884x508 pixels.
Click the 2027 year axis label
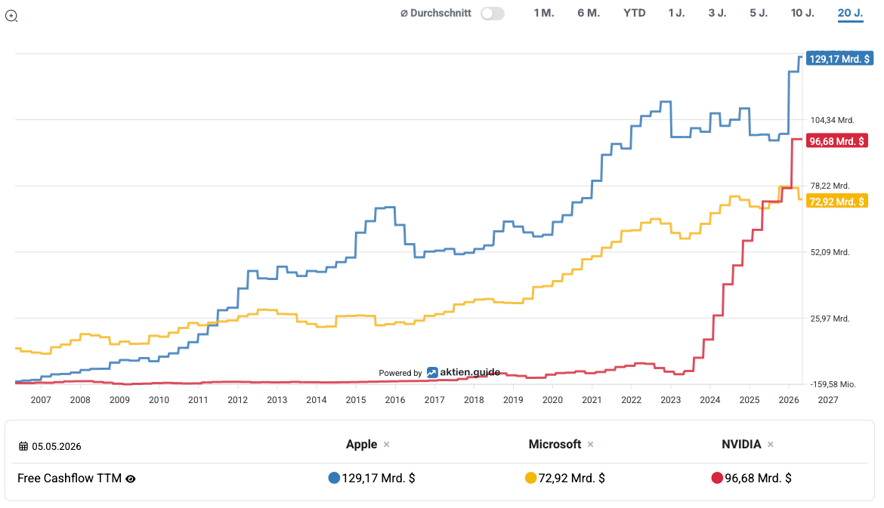[x=828, y=400]
